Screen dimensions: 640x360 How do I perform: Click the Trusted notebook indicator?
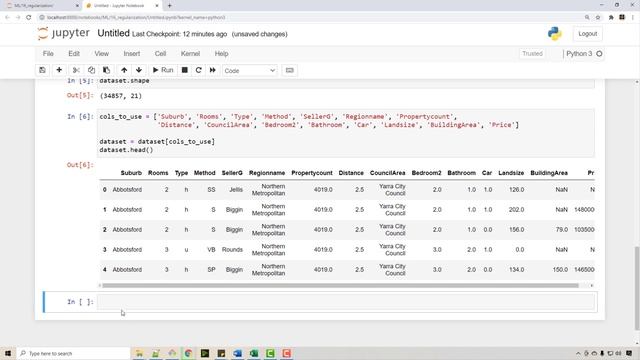(532, 53)
